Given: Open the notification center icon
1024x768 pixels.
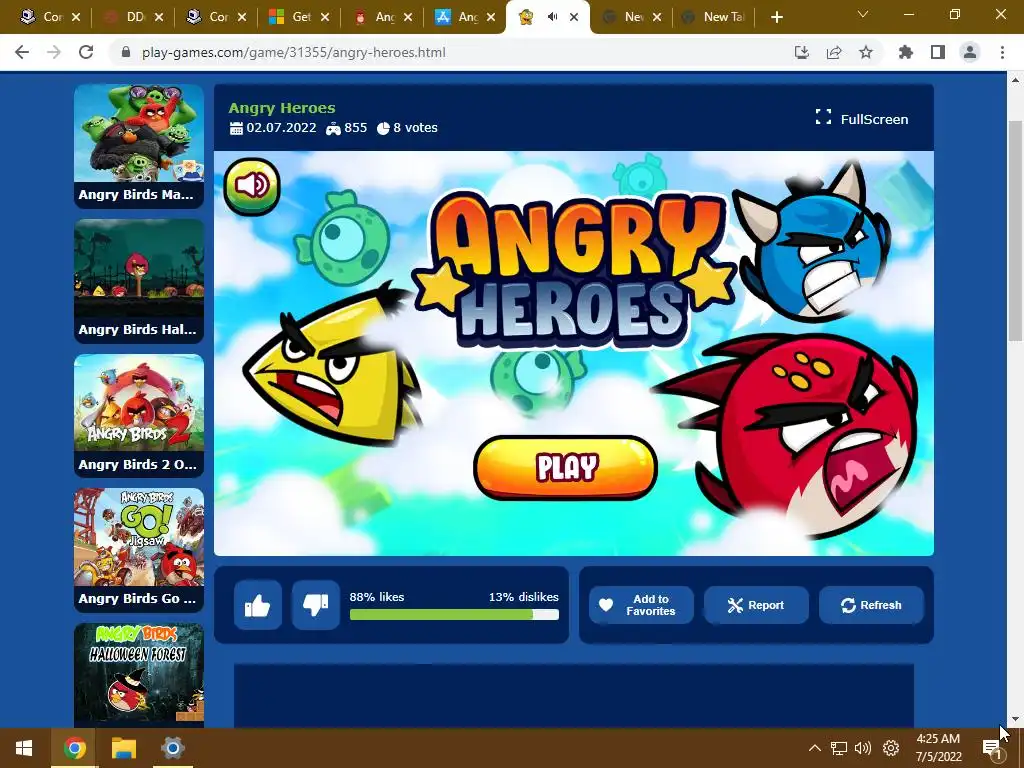Looking at the screenshot, I should (991, 749).
